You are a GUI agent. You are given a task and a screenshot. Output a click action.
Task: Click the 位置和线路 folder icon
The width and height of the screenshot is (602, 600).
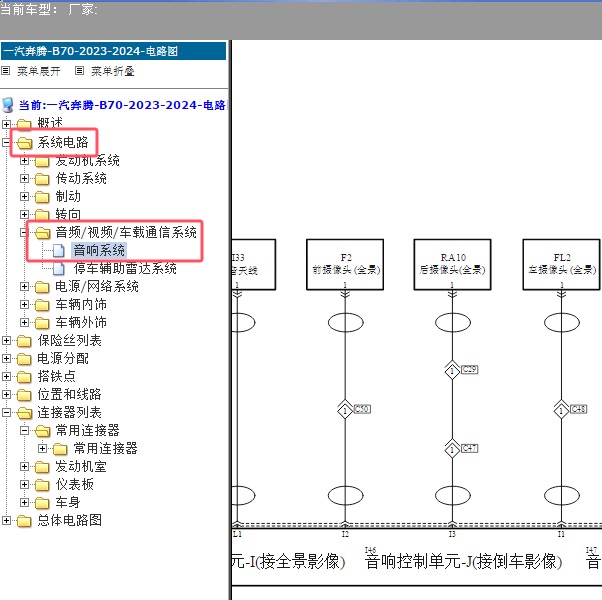pyautogui.click(x=24, y=395)
